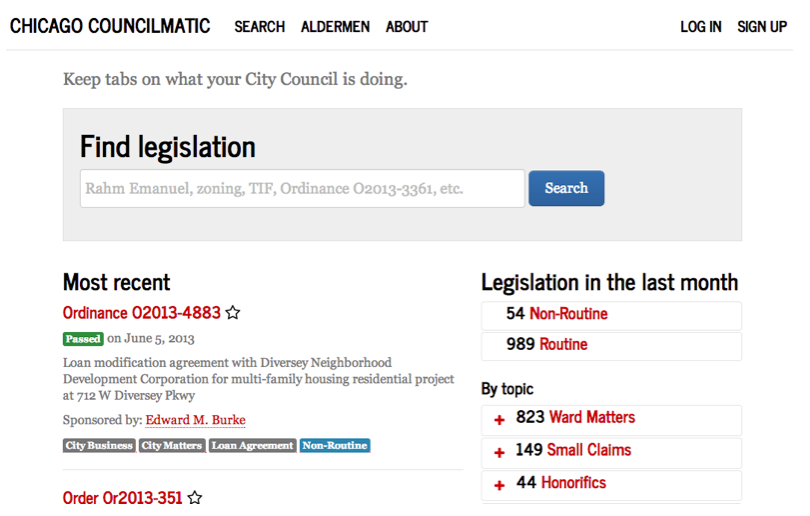Expand the Honorifics topic plus icon

click(500, 485)
